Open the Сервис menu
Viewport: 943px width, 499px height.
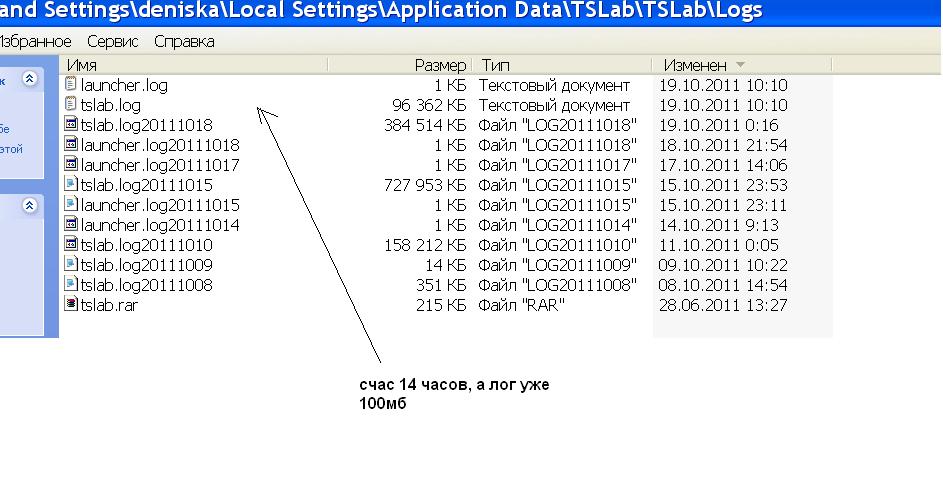tap(112, 42)
